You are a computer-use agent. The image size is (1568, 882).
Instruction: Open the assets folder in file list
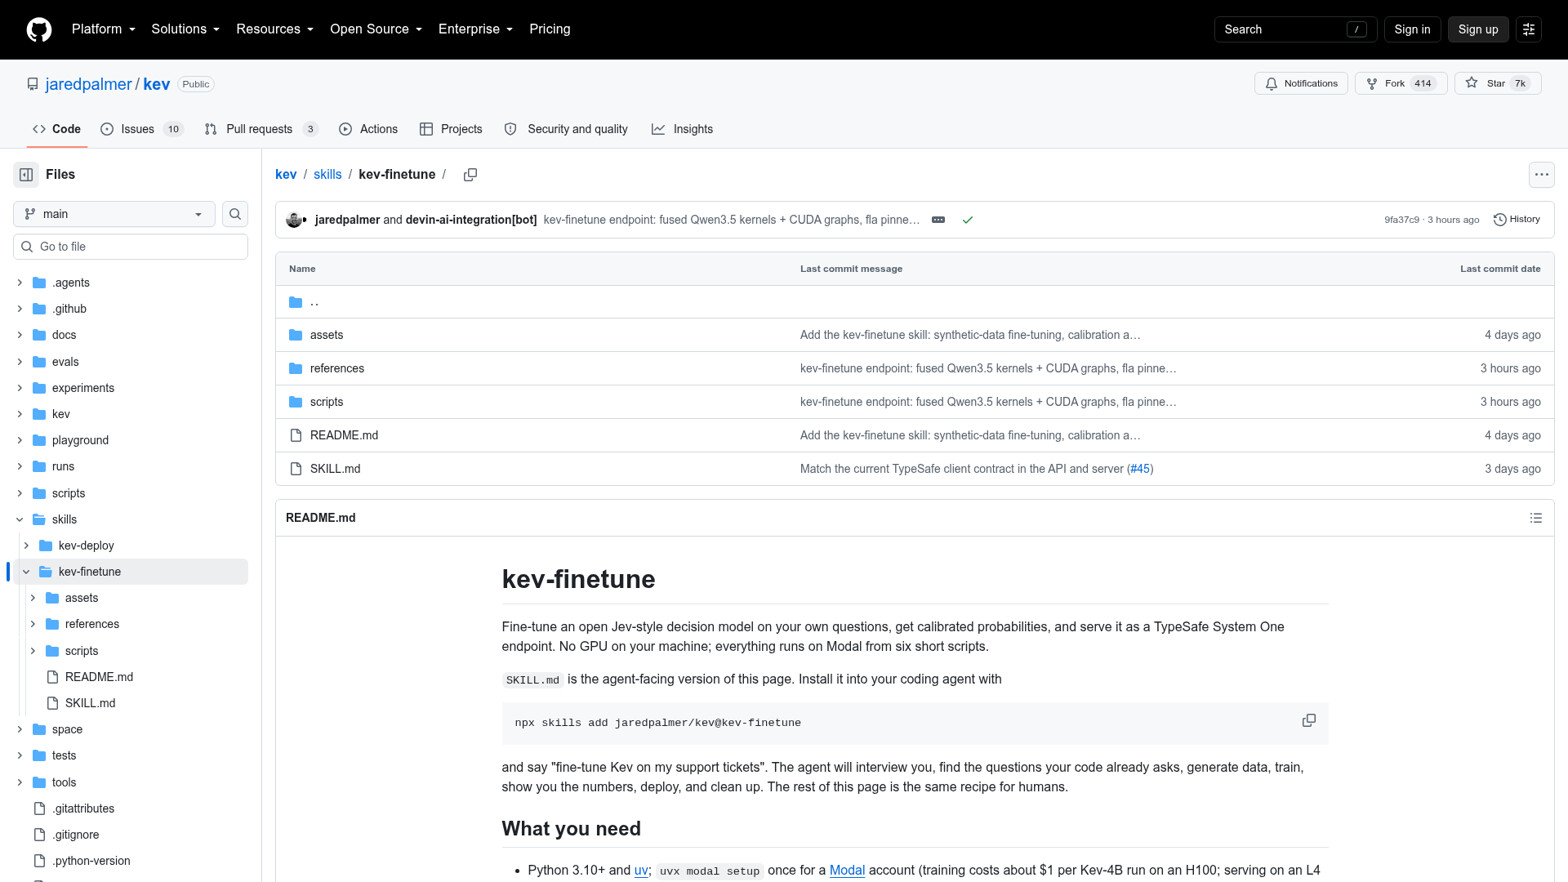tap(326, 335)
